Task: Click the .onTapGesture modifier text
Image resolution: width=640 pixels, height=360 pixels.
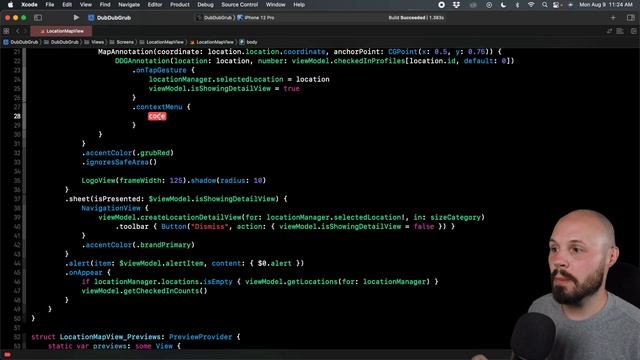Action: 159,70
